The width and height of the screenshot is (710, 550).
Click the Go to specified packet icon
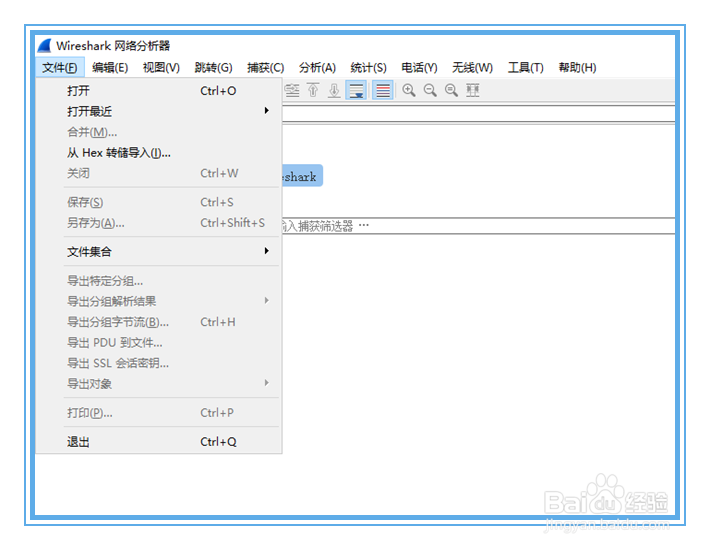point(292,91)
